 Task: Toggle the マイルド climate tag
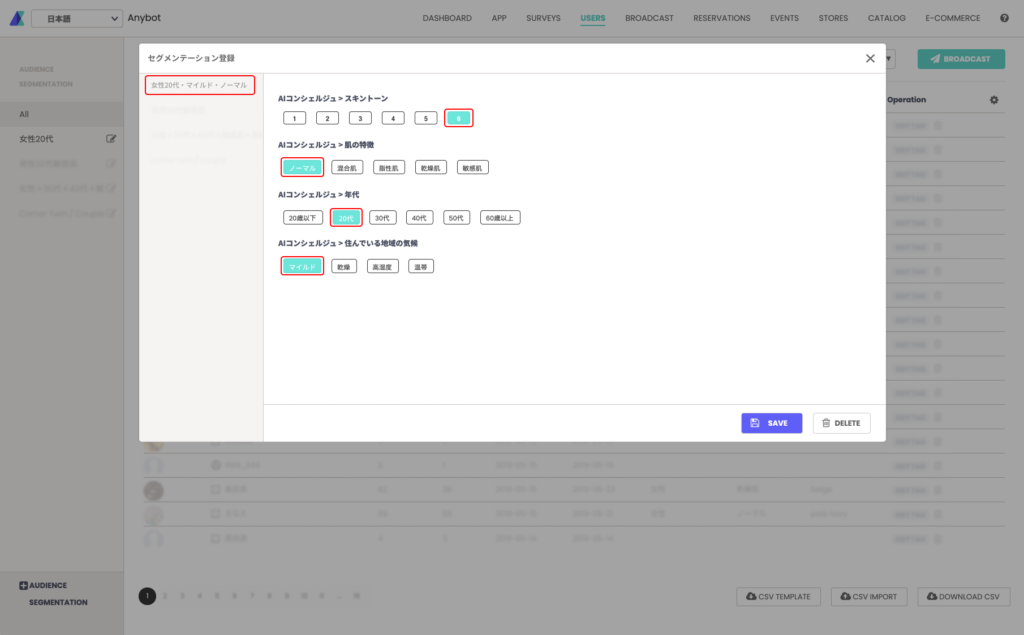[302, 267]
